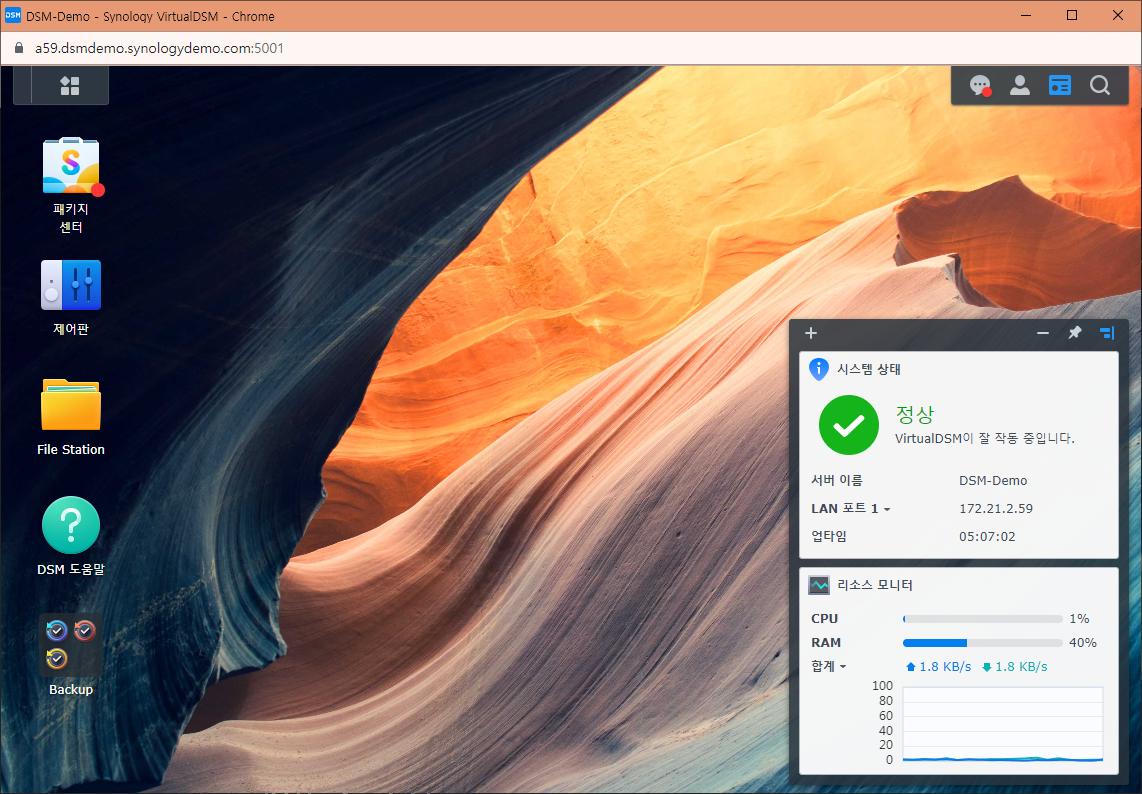
Task: Open the DSM main menu grid icon
Action: [x=70, y=86]
